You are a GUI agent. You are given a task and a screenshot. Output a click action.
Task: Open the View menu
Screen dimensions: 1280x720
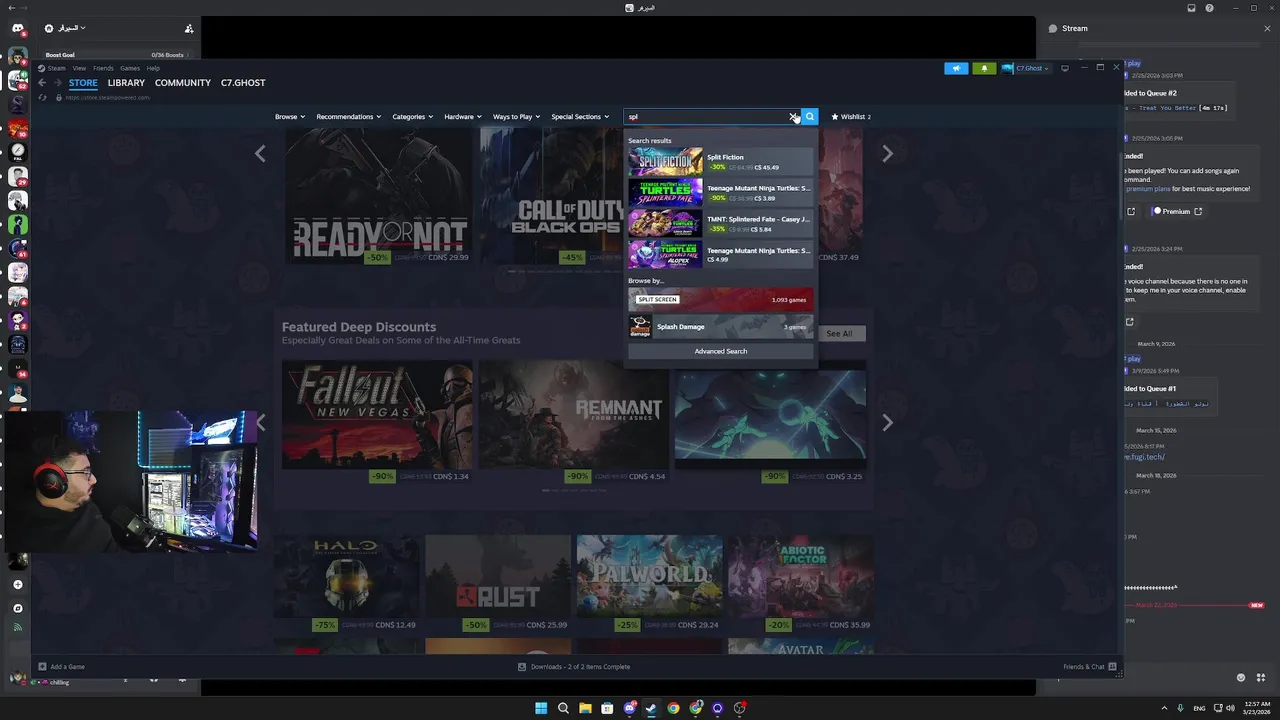79,68
